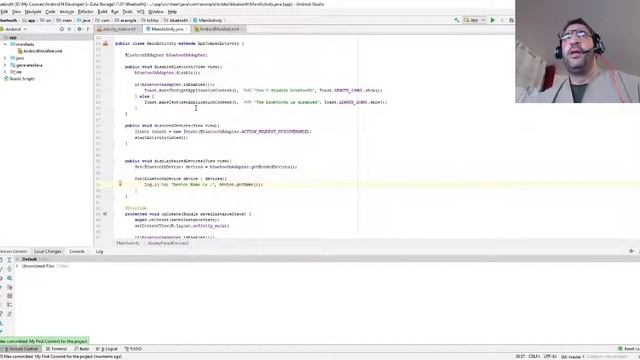Click the UTF-8 encoding in status bar
The height and width of the screenshot is (360, 640).
551,357
